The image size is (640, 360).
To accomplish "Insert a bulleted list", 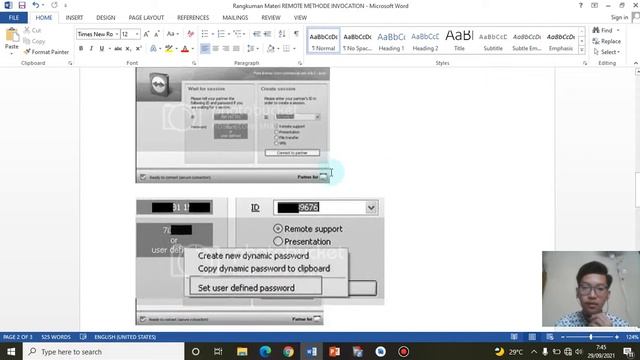I will point(205,34).
